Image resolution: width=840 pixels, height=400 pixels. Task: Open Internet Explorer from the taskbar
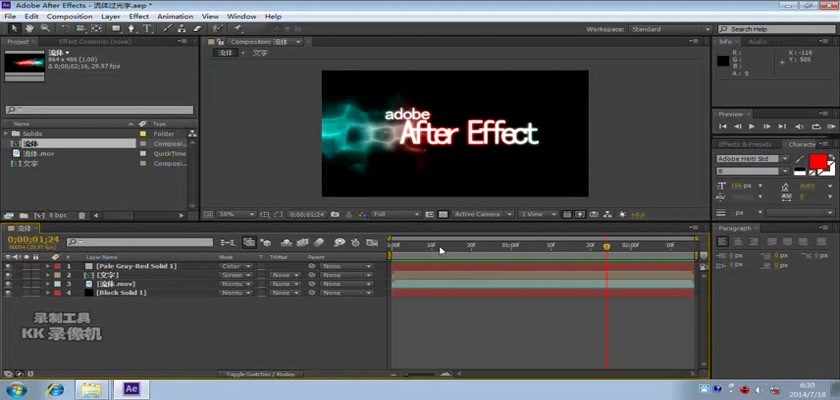(x=55, y=389)
